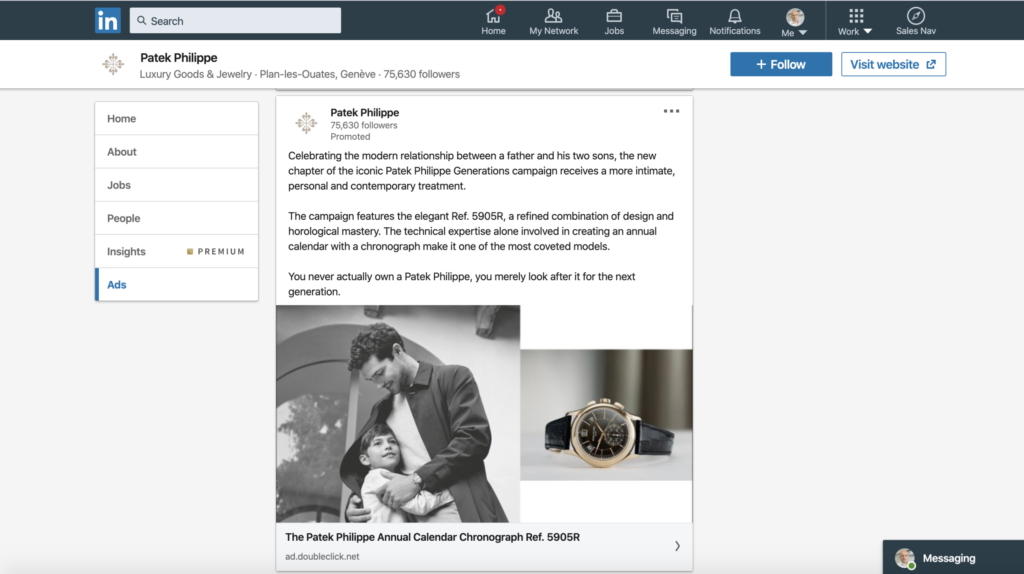This screenshot has width=1024, height=574.
Task: Select Jobs in company sidebar
Action: (x=176, y=185)
